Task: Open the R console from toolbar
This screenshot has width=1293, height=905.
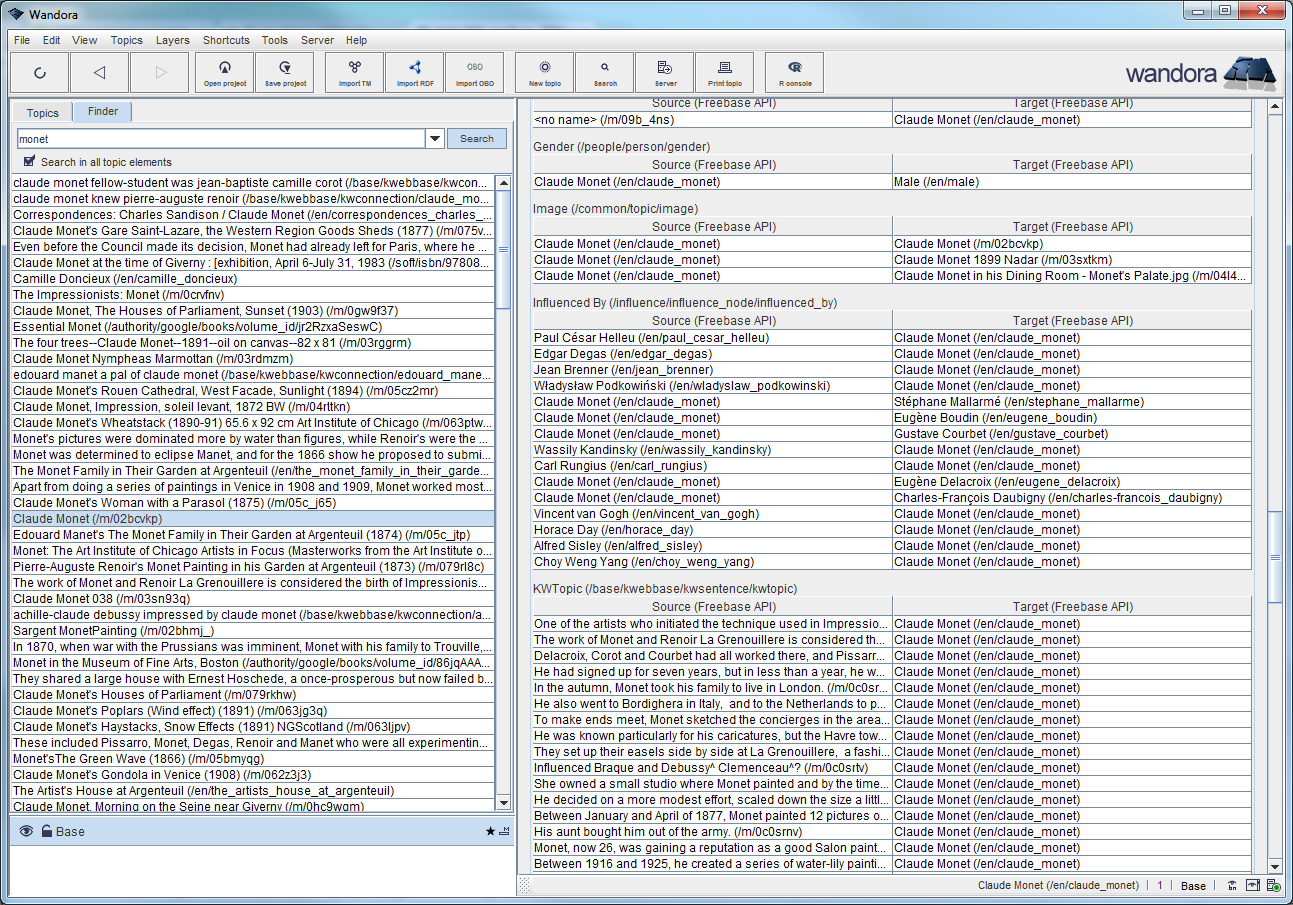Action: 794,72
